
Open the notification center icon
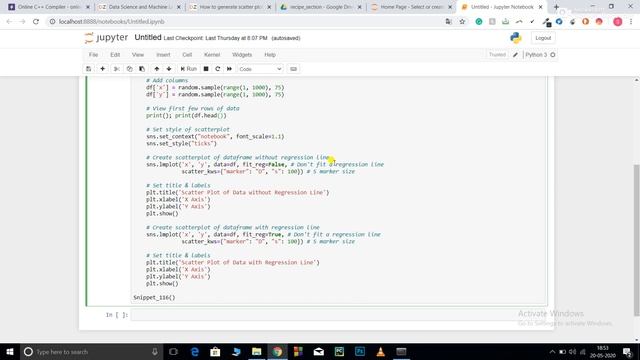(627, 351)
